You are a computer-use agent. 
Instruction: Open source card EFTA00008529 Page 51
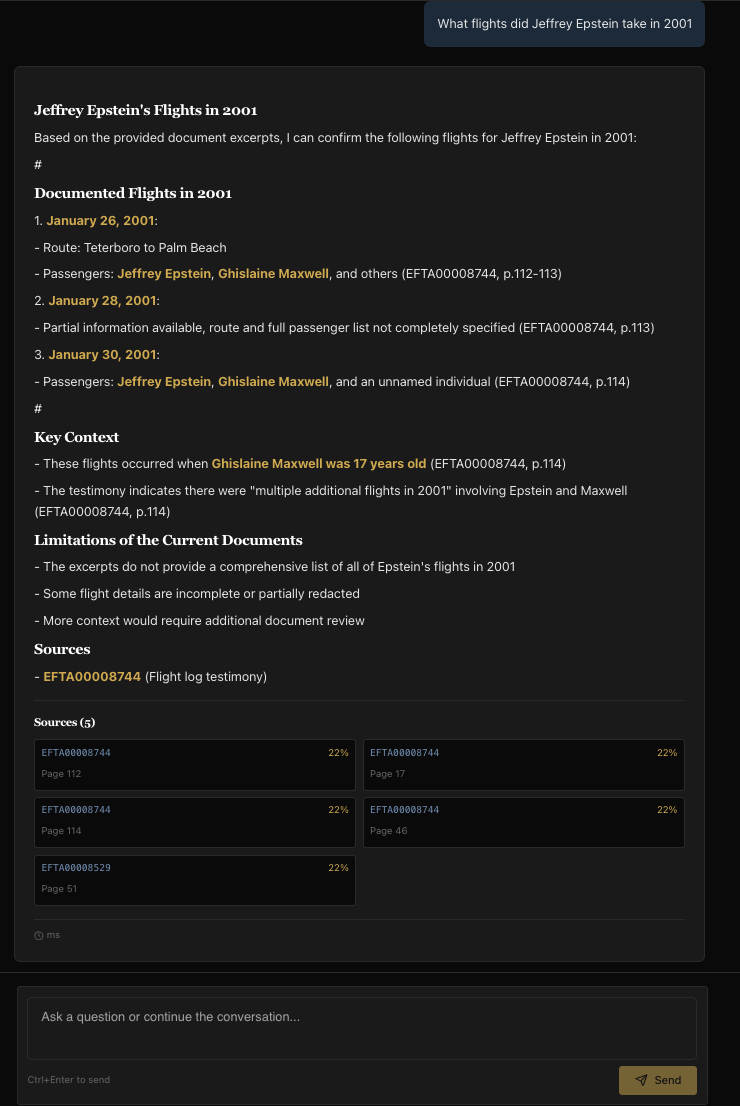pyautogui.click(x=195, y=880)
